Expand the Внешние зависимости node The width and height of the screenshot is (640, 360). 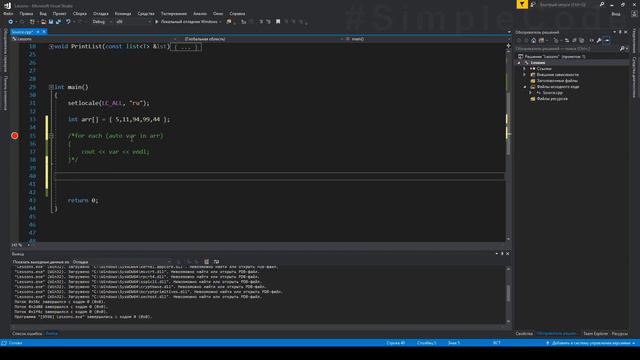(x=525, y=75)
